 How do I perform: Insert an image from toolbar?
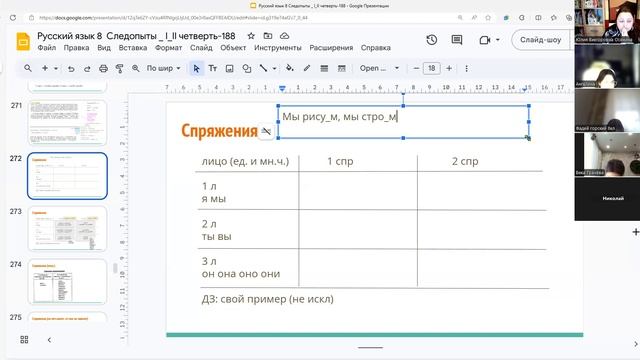229,69
